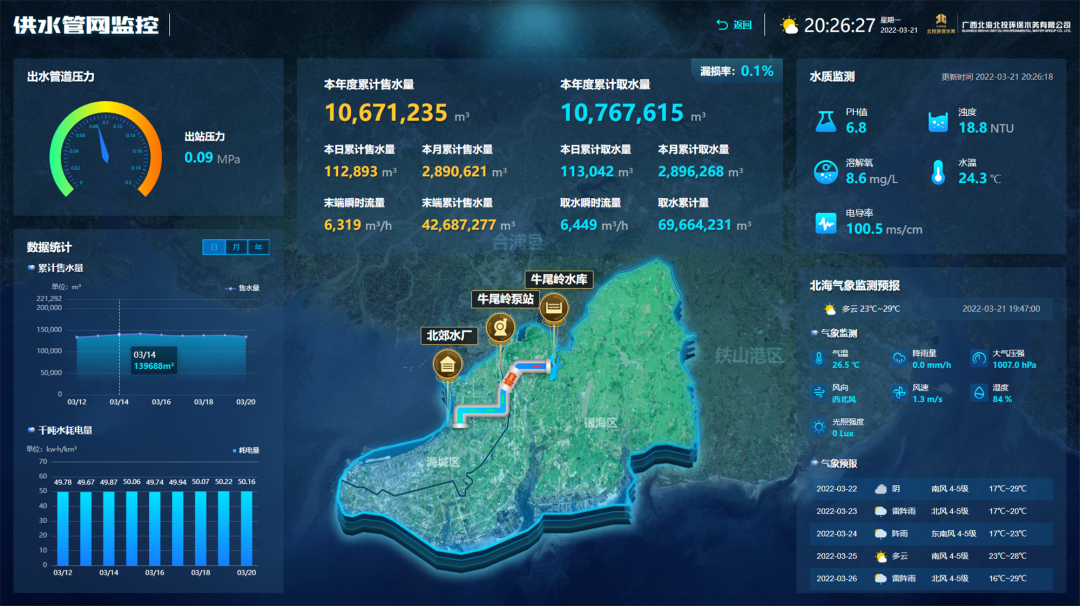Click the 出站压力 gauge dial

coord(105,150)
